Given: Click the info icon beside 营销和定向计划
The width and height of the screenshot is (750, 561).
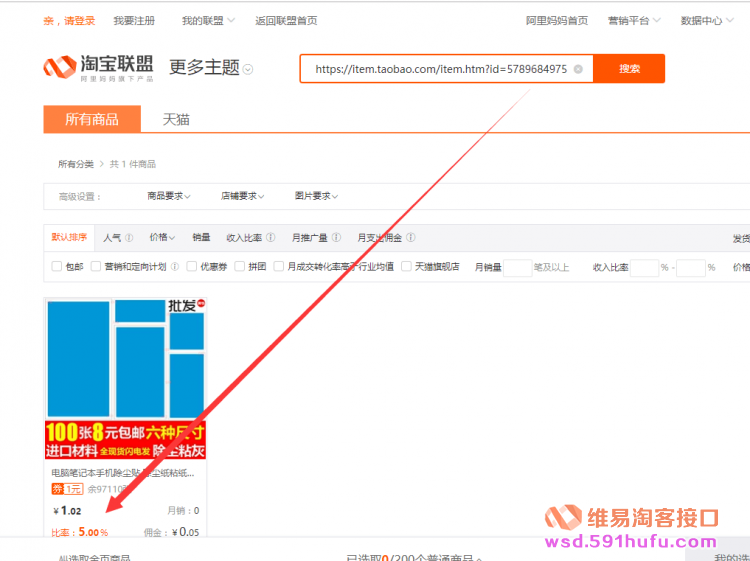Looking at the screenshot, I should click(176, 267).
